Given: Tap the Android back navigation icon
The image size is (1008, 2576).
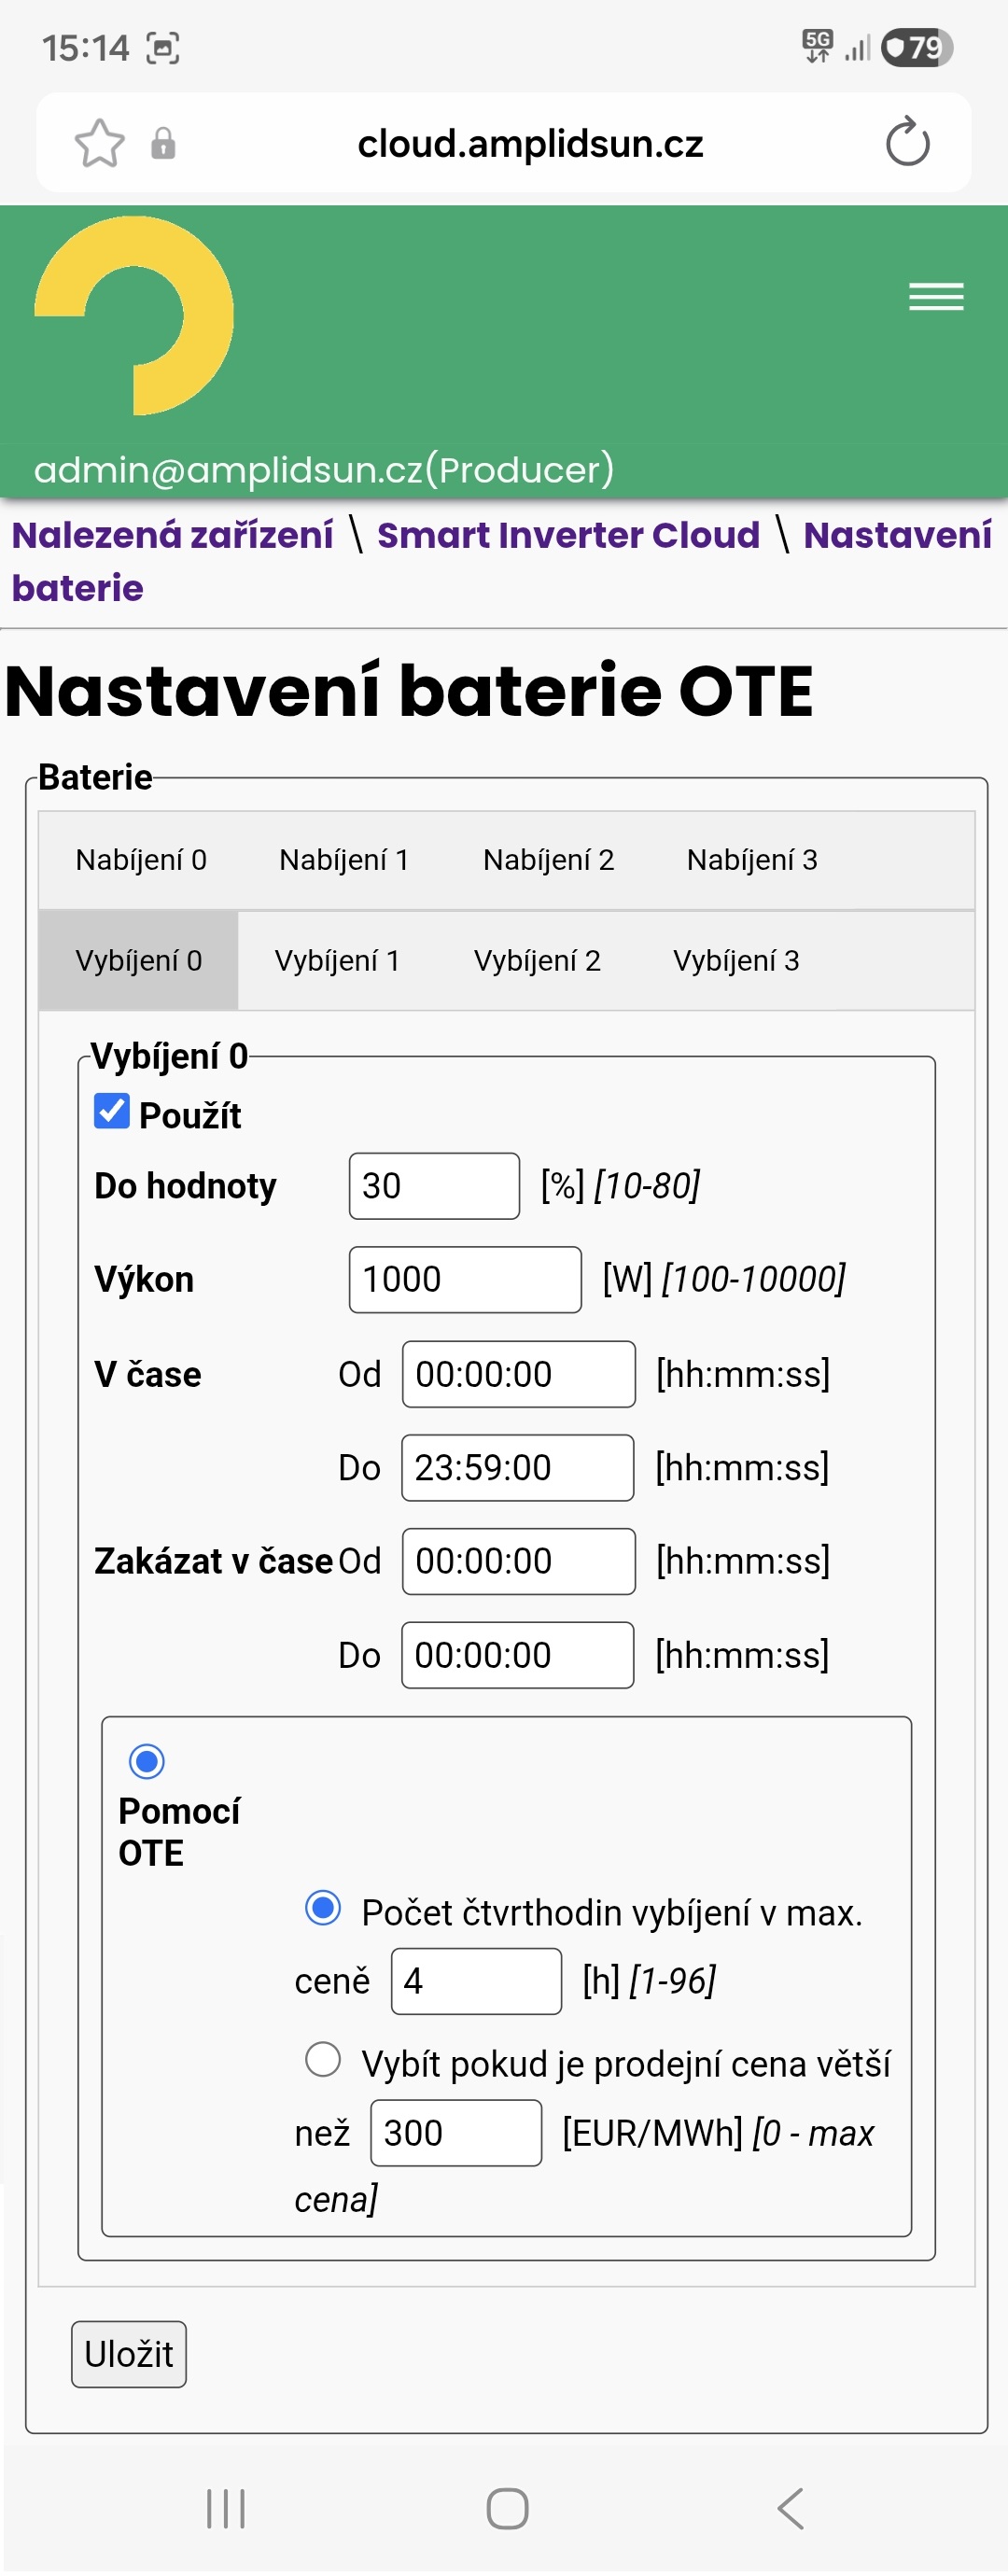Looking at the screenshot, I should 790,2509.
